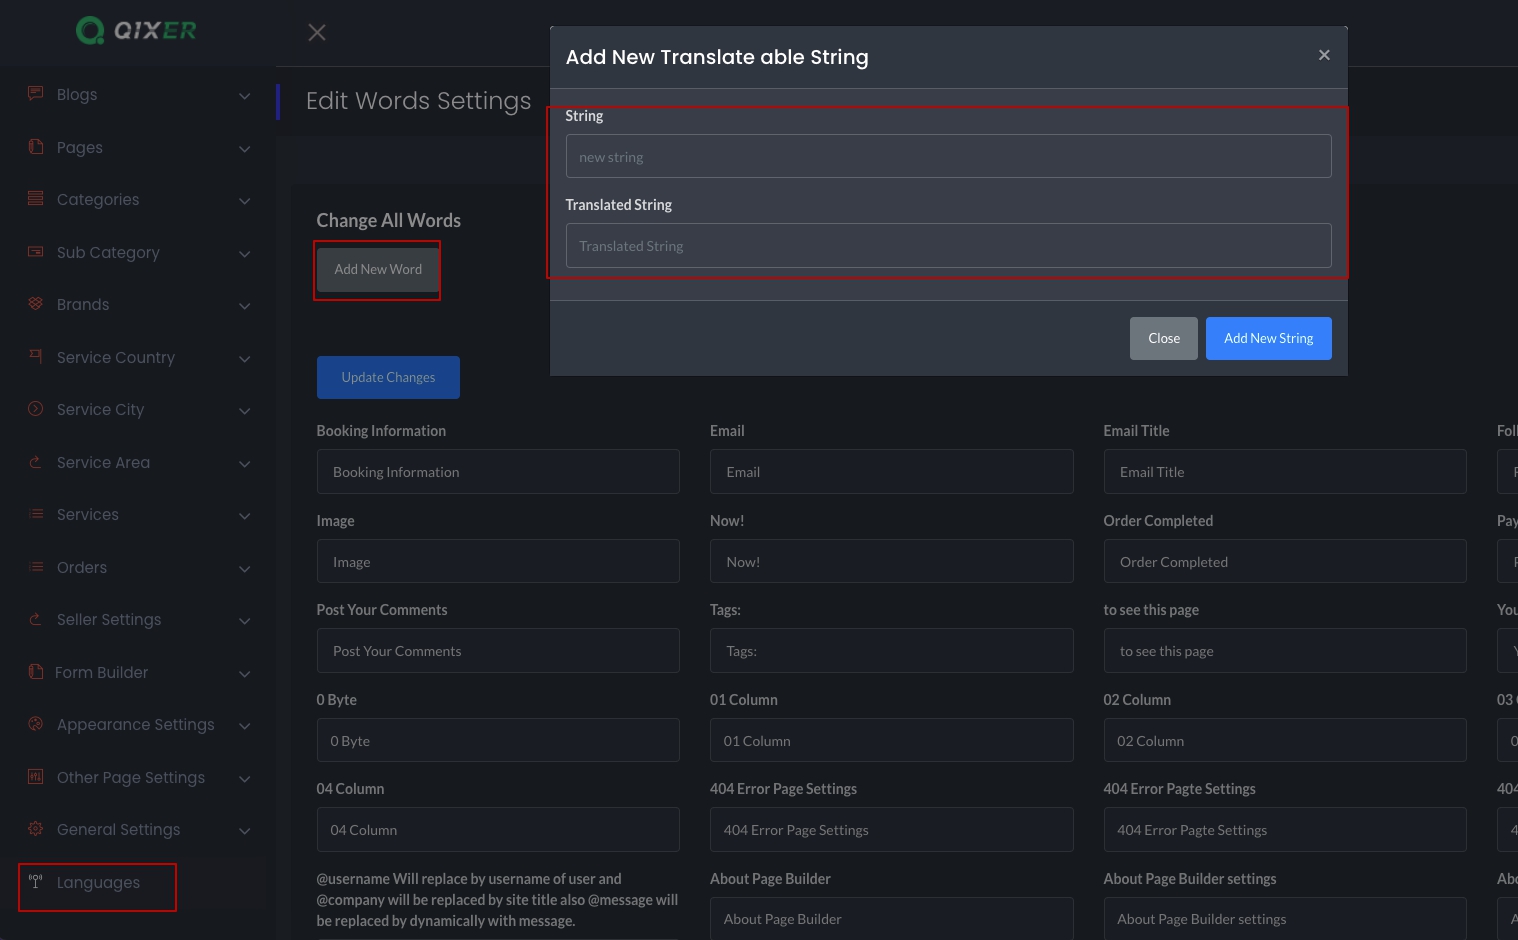Click into the Translated String field
This screenshot has width=1518, height=940.
click(948, 246)
